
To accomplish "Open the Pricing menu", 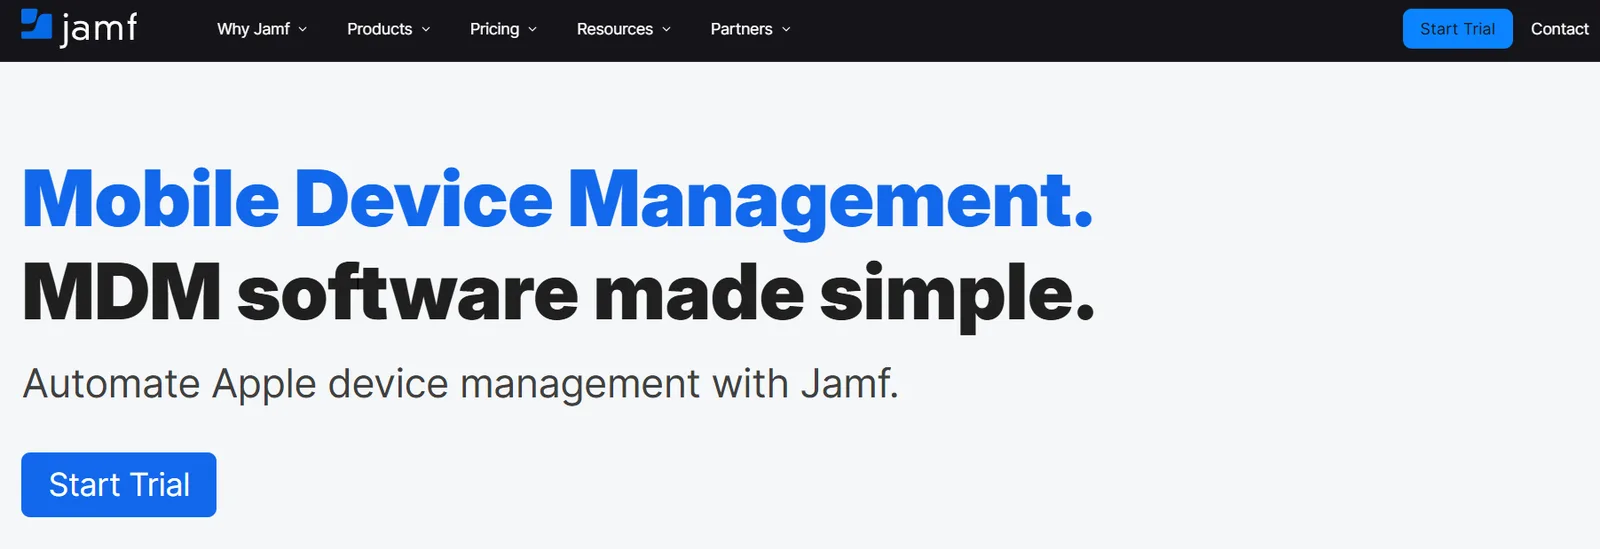I will (x=494, y=29).
